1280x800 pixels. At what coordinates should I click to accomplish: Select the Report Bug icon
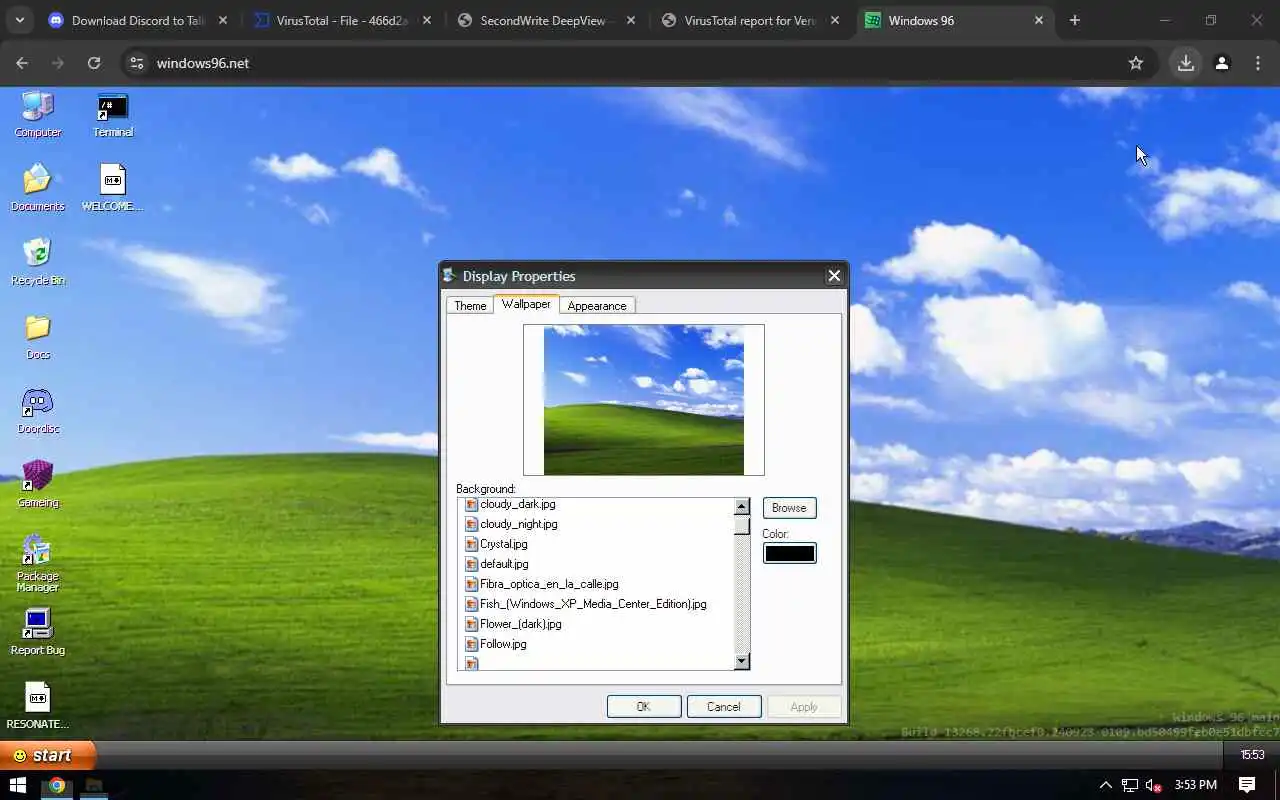click(x=37, y=632)
